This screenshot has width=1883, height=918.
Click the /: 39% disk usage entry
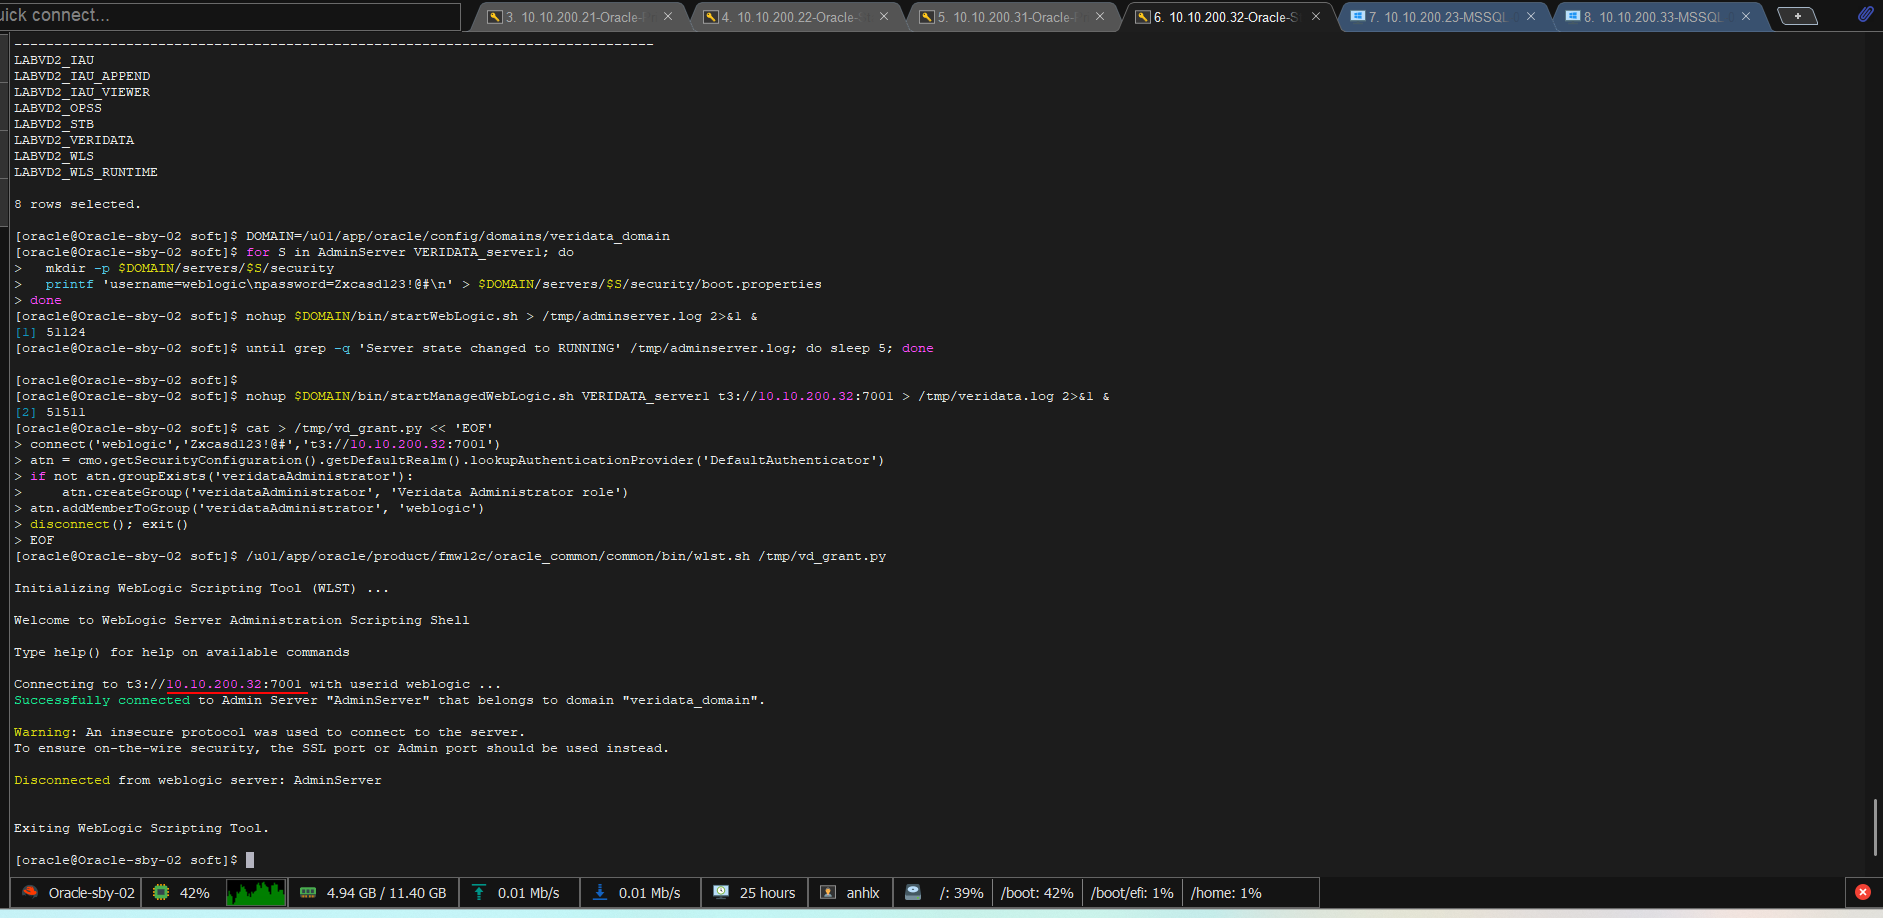[961, 893]
